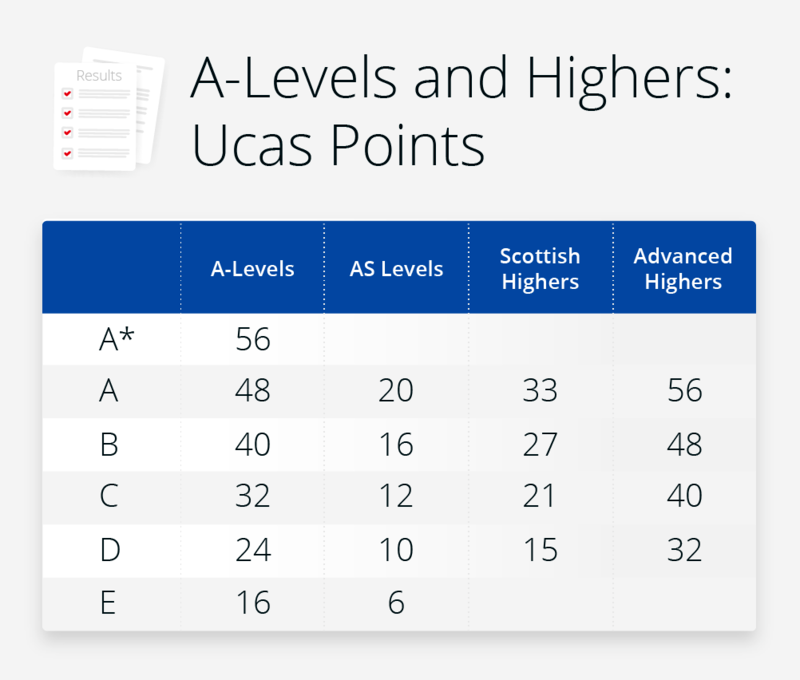This screenshot has width=800, height=680.
Task: Click the grade E row label
Action: point(108,602)
